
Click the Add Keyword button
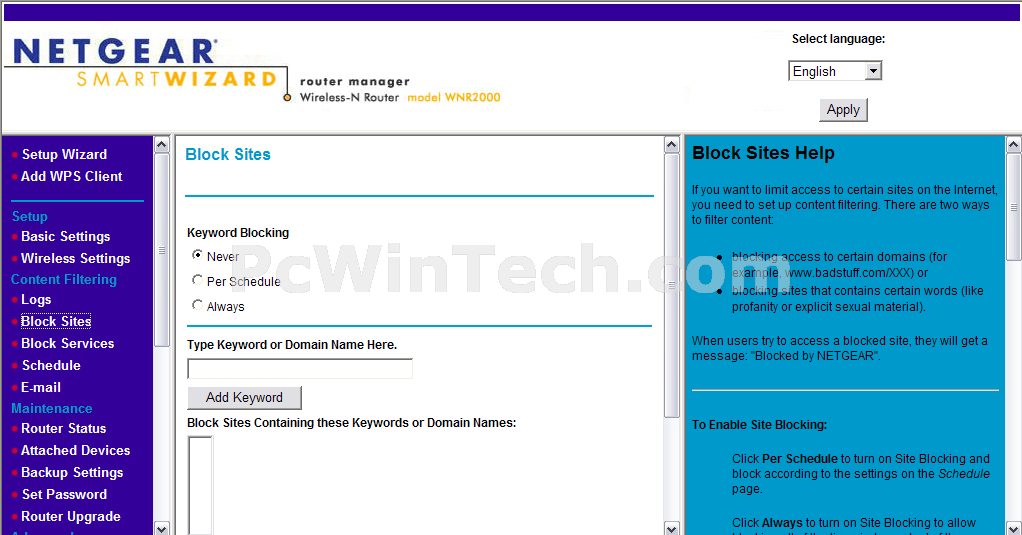point(244,398)
